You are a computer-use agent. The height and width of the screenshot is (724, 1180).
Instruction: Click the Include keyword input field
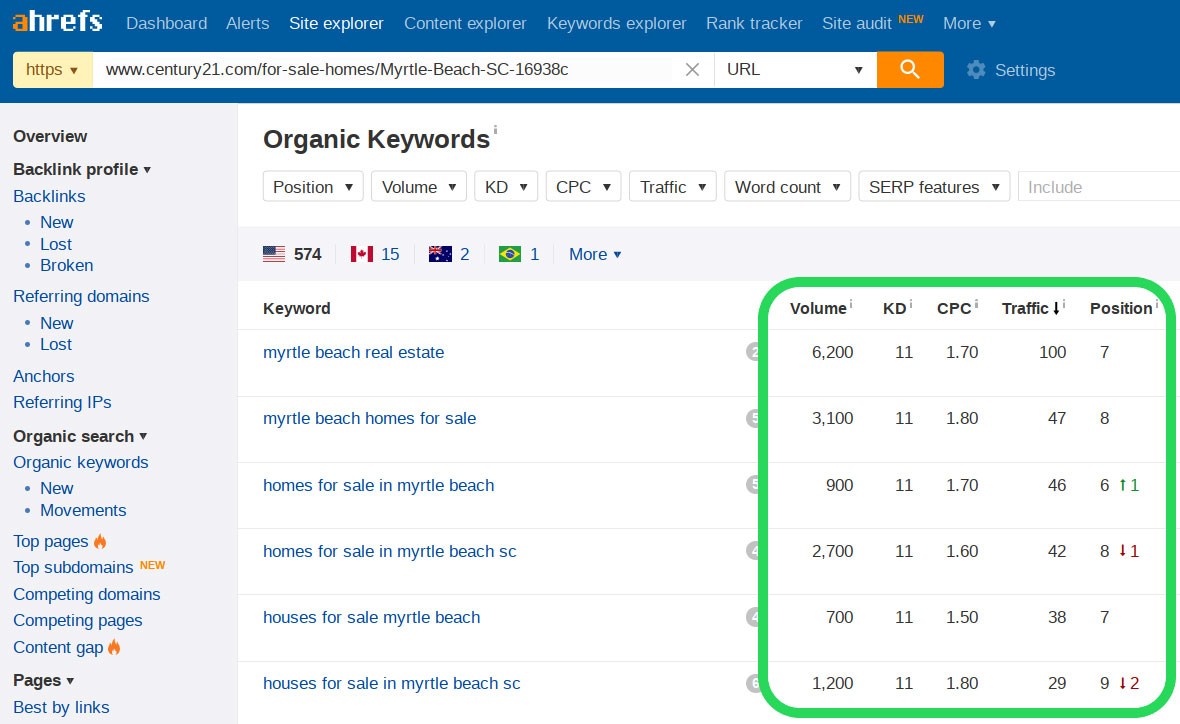coord(1097,187)
